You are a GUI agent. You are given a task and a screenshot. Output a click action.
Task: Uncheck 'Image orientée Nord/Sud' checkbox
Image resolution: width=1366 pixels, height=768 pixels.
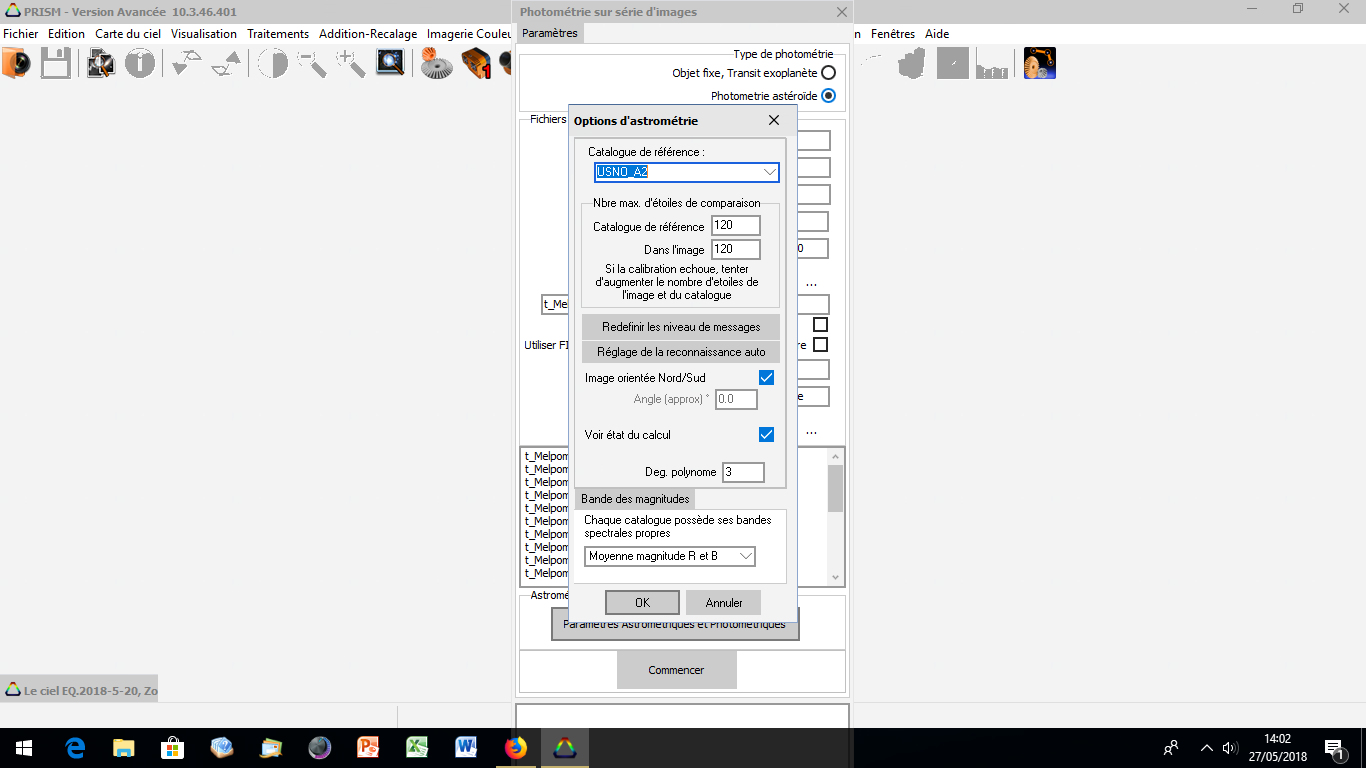click(766, 378)
